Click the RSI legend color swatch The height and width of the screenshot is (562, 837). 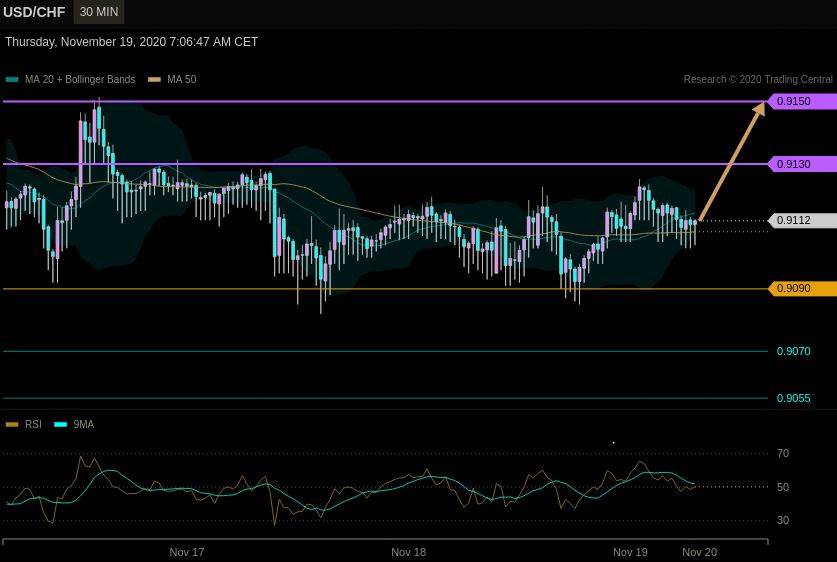pyautogui.click(x=12, y=425)
